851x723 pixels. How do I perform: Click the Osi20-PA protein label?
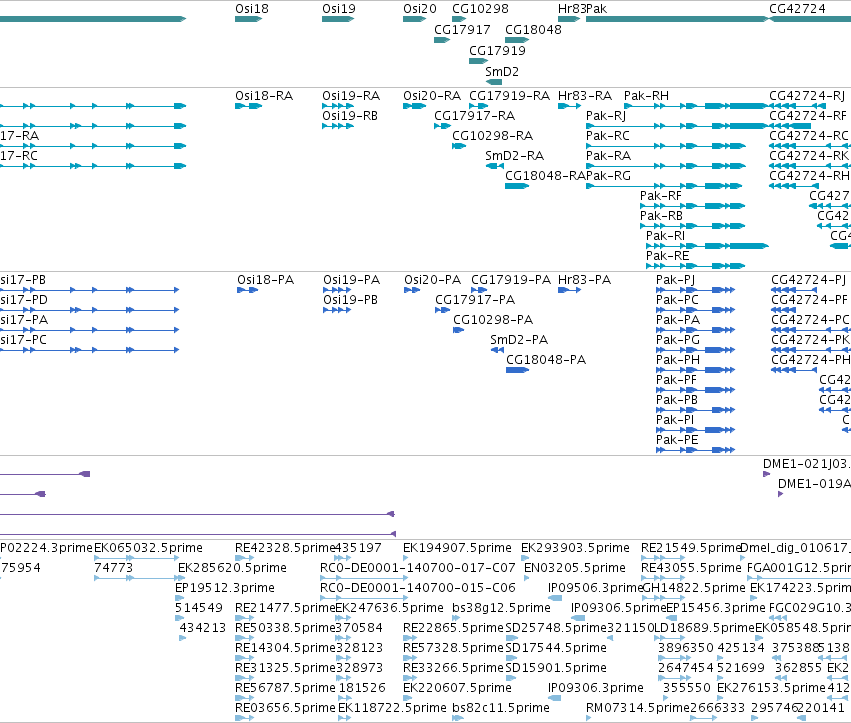[x=432, y=280]
